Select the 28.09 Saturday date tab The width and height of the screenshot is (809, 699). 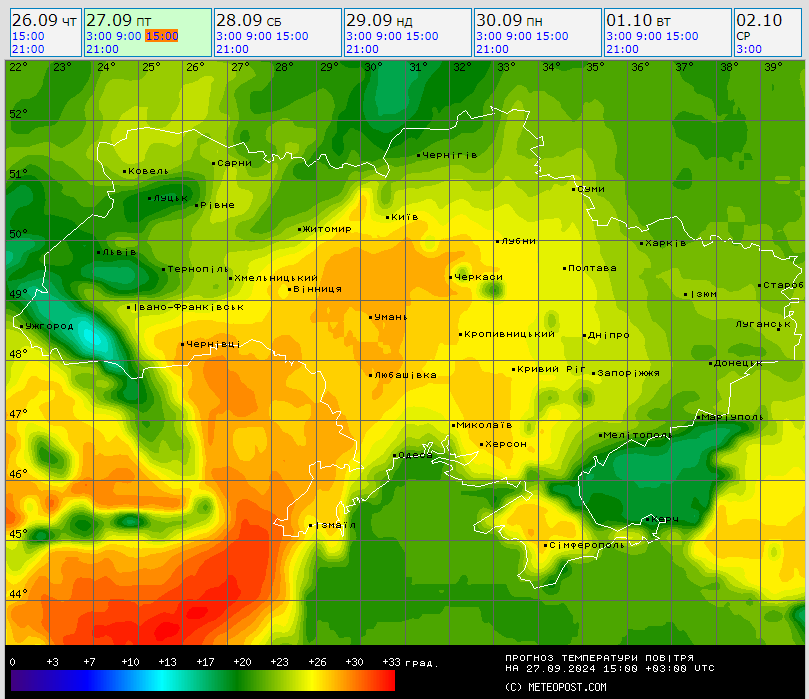tap(248, 20)
